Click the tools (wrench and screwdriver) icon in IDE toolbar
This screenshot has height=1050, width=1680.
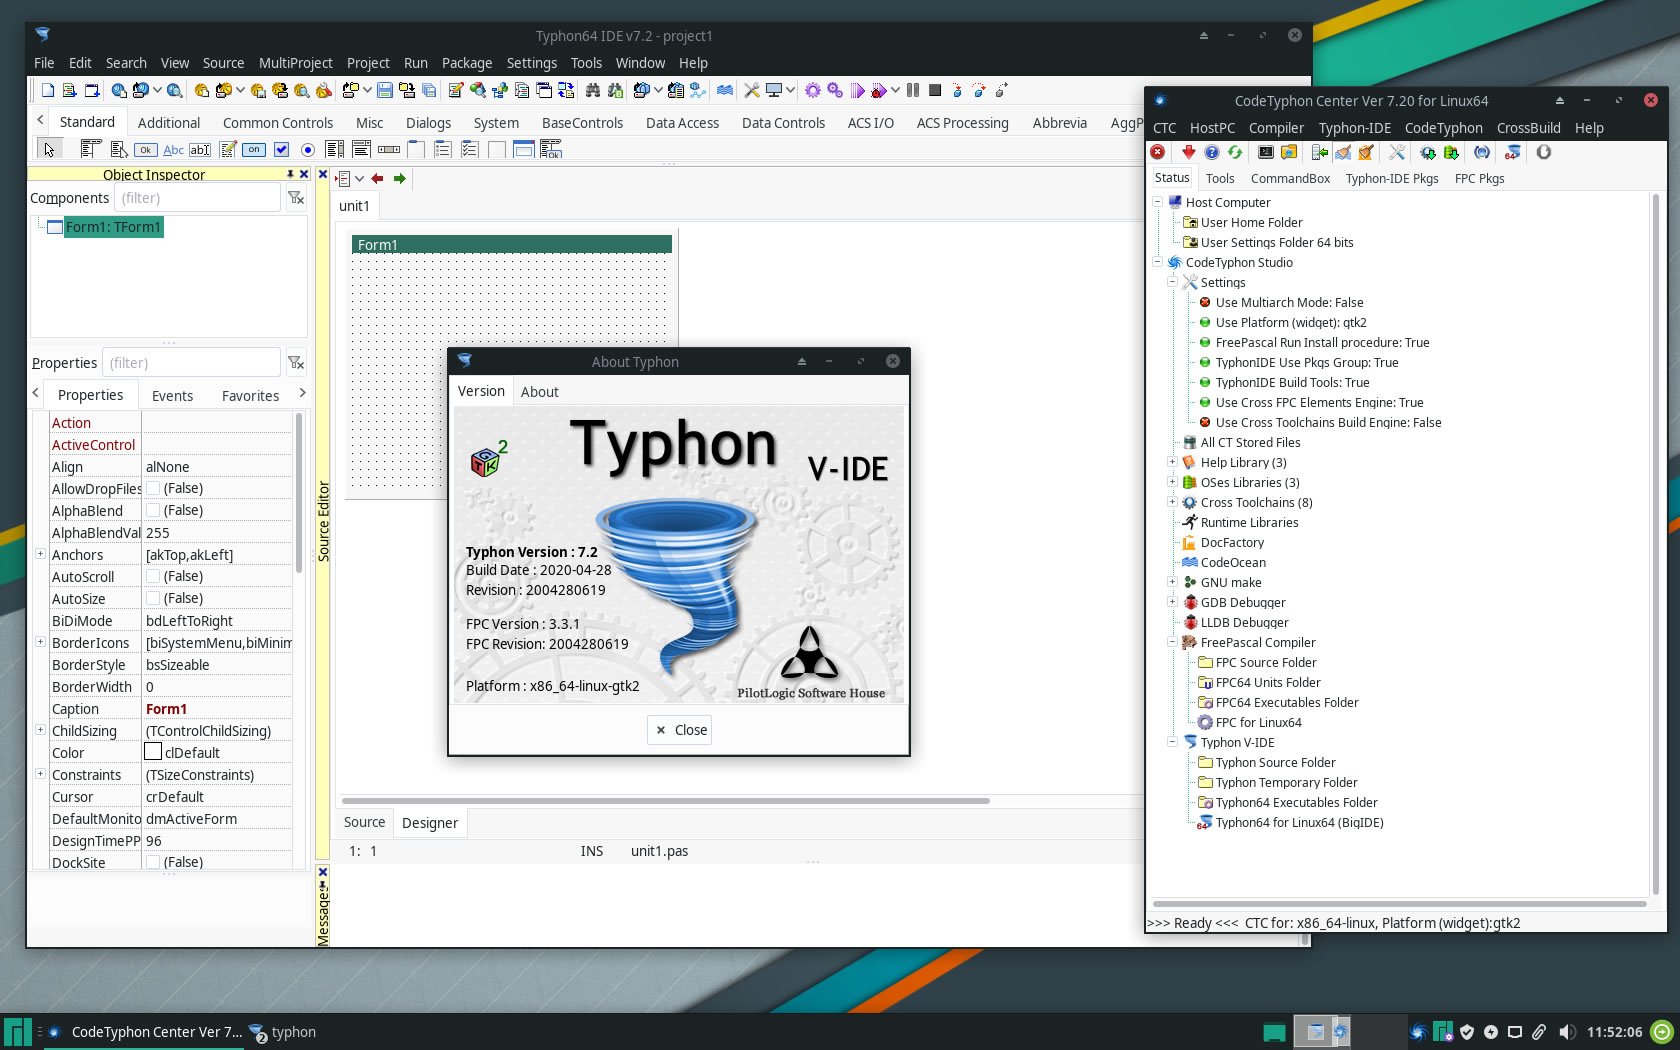[752, 90]
